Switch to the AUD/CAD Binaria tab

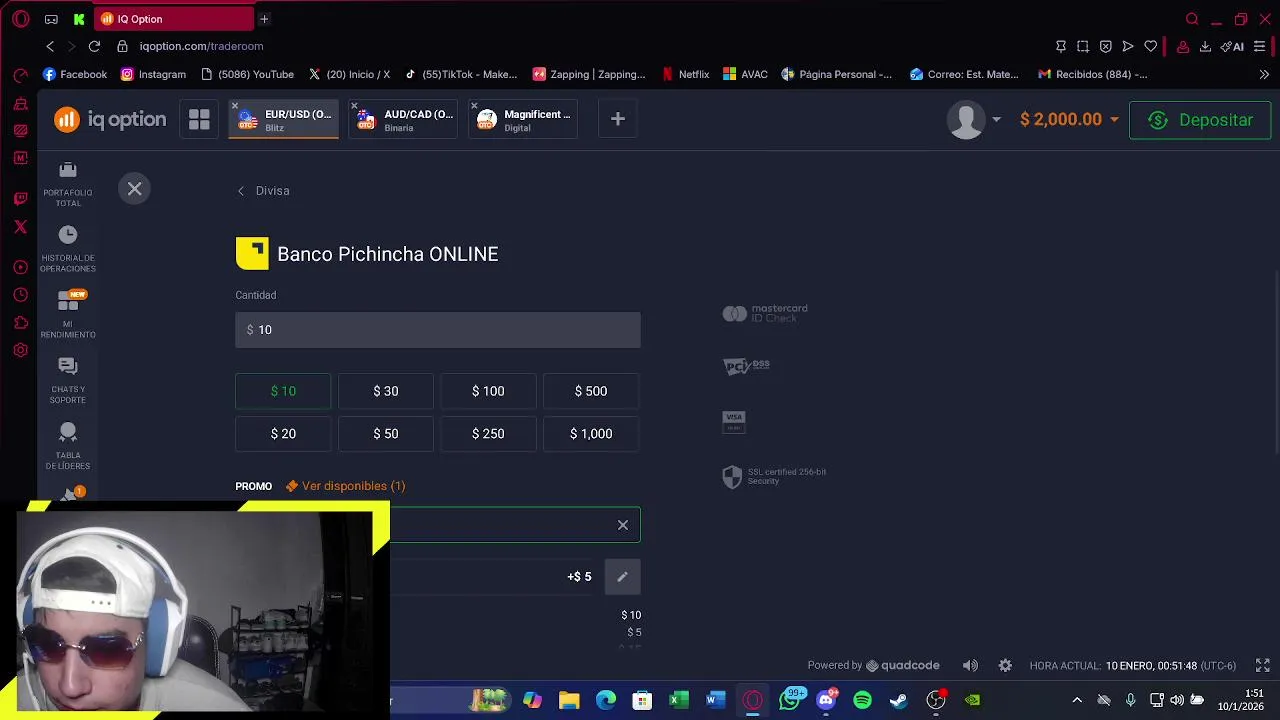coord(405,120)
